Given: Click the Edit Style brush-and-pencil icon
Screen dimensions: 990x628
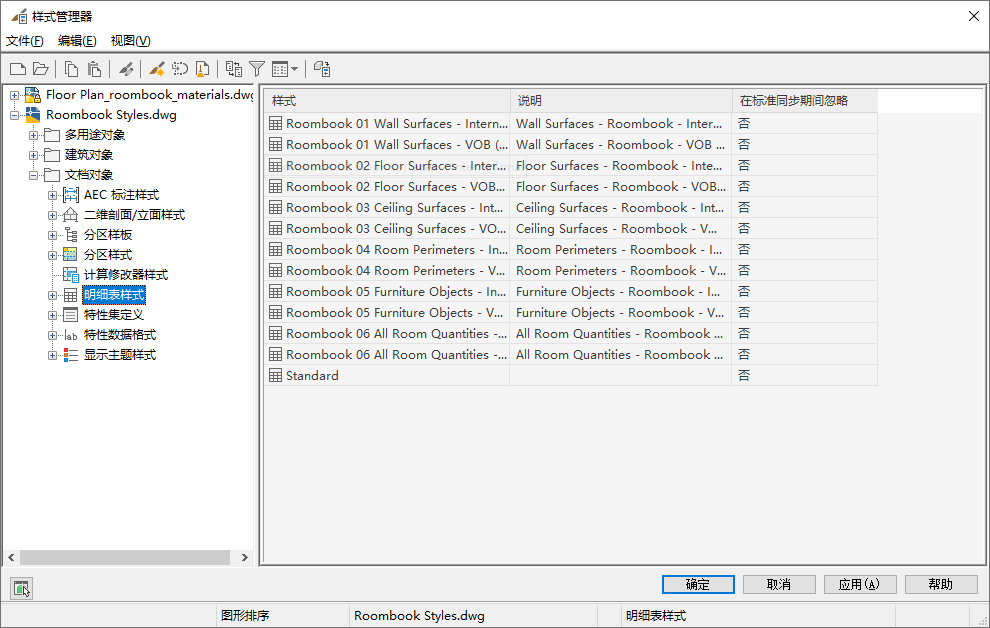Looking at the screenshot, I should [x=126, y=69].
